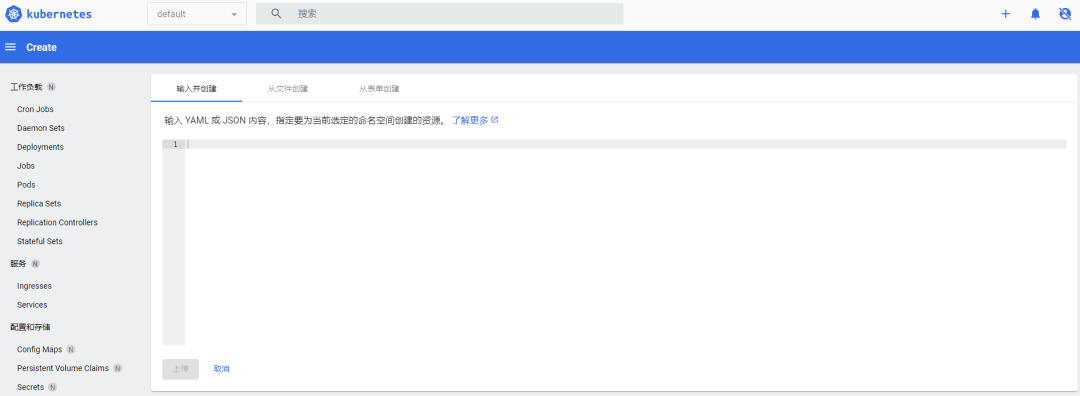Open the hamburger navigation menu
Viewport: 1080px width, 396px height.
(x=10, y=48)
